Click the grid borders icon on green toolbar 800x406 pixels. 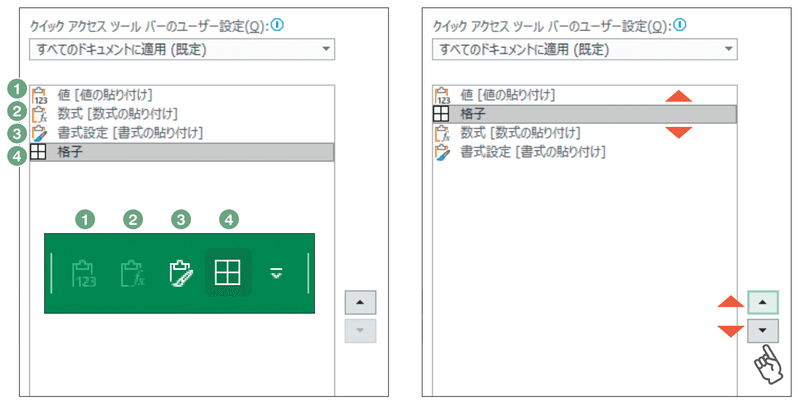tap(228, 272)
